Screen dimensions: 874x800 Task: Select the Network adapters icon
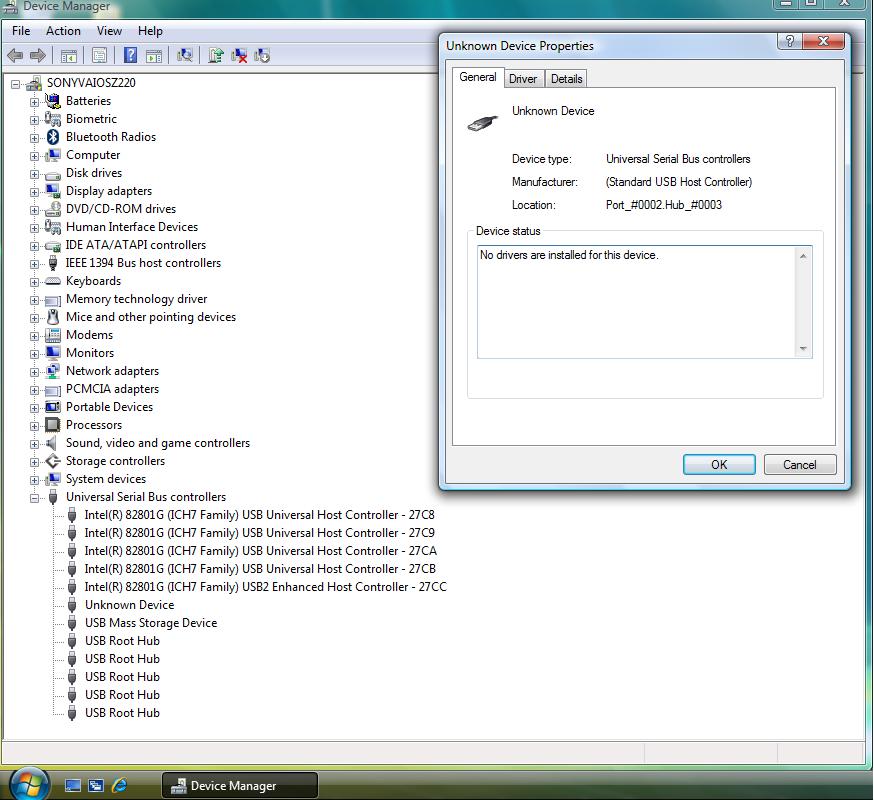coord(53,371)
